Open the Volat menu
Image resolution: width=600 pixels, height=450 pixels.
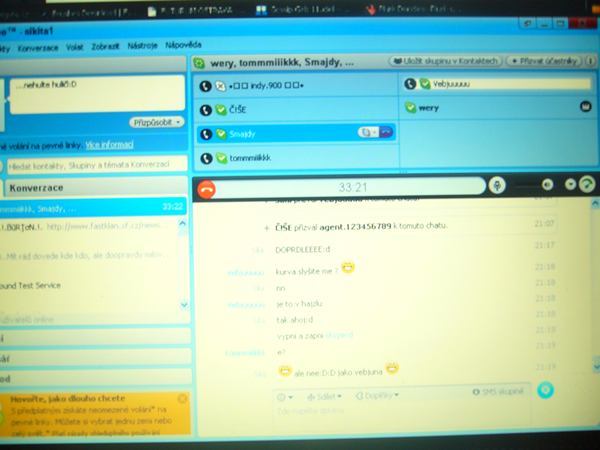pos(74,47)
